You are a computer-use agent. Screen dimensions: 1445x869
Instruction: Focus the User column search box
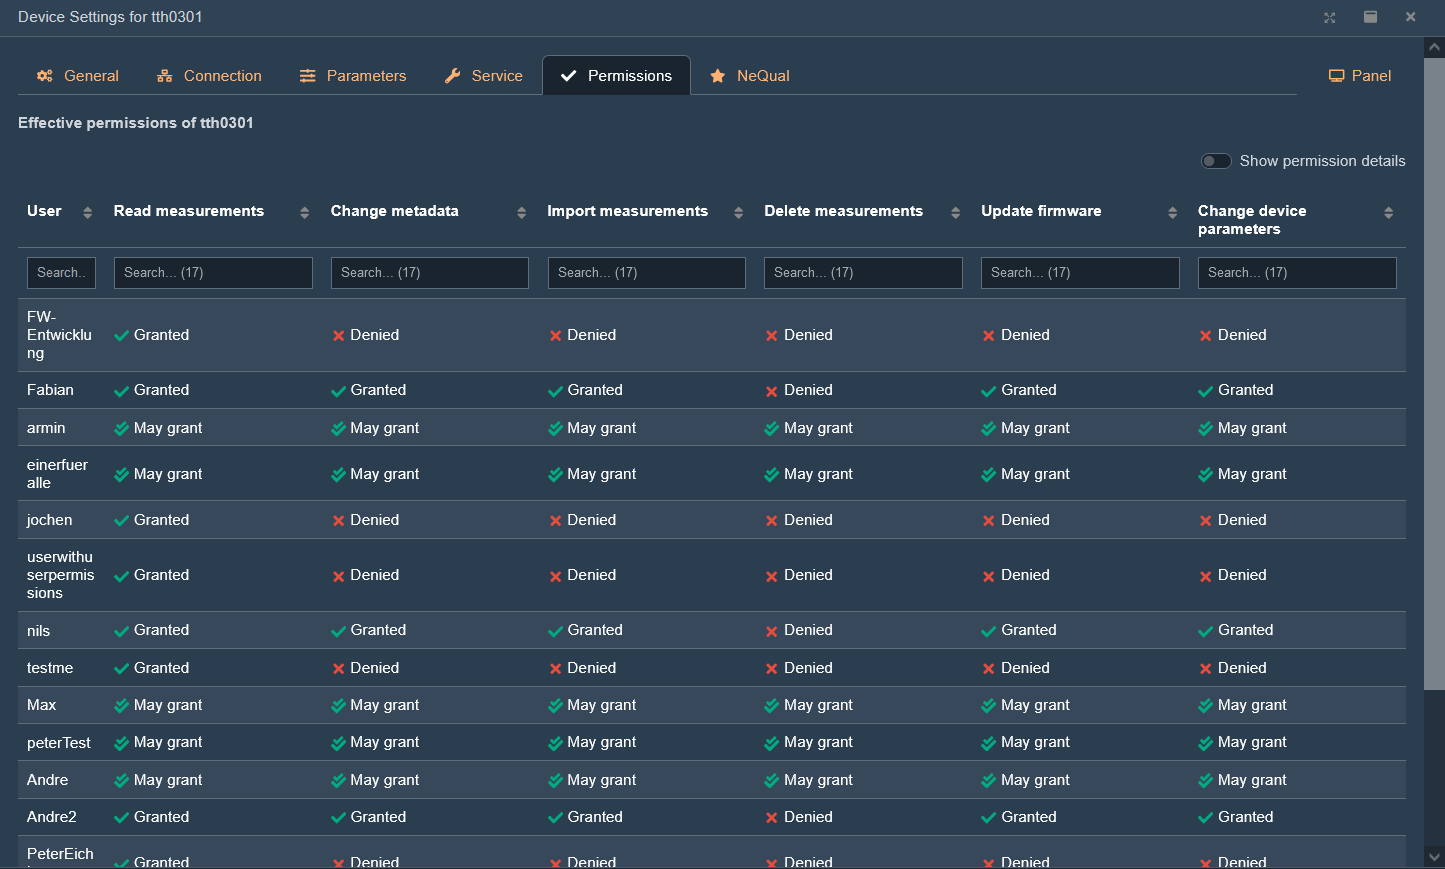(61, 273)
